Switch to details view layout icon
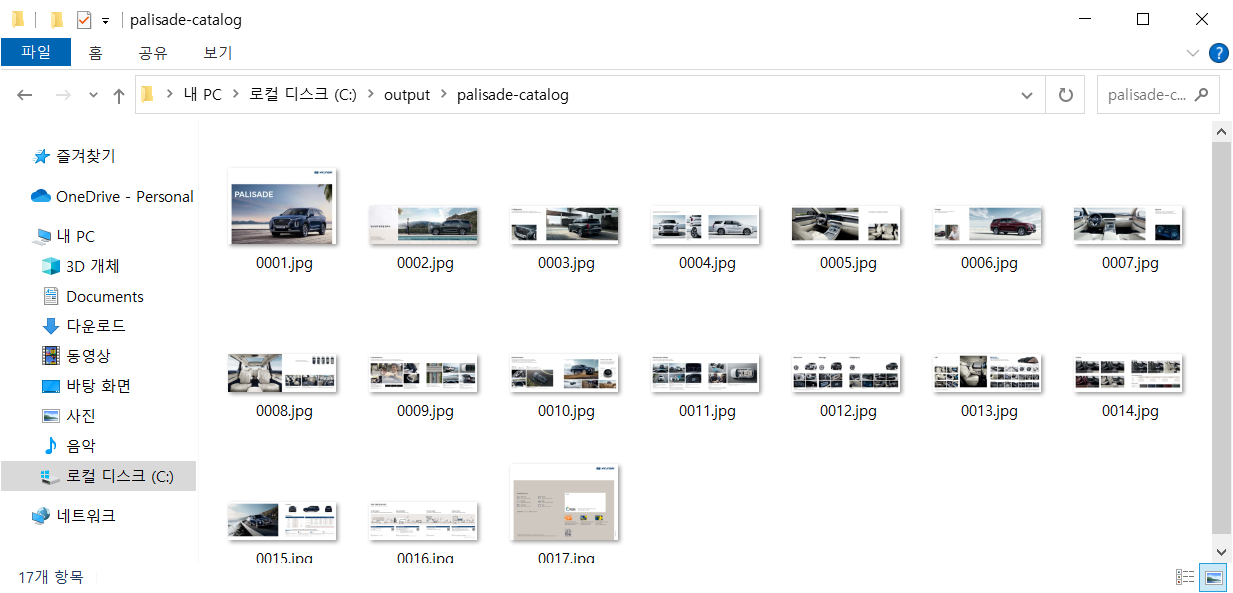Viewport: 1233px width, 593px height. (1185, 577)
